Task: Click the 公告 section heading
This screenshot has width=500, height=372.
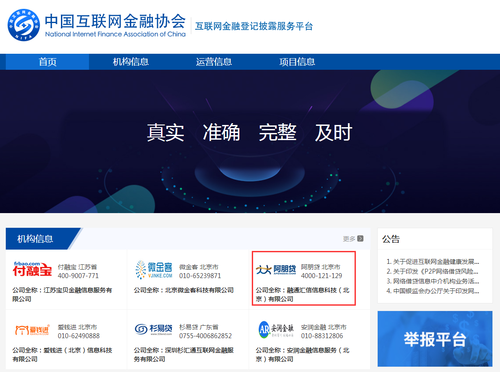Action: tap(391, 239)
